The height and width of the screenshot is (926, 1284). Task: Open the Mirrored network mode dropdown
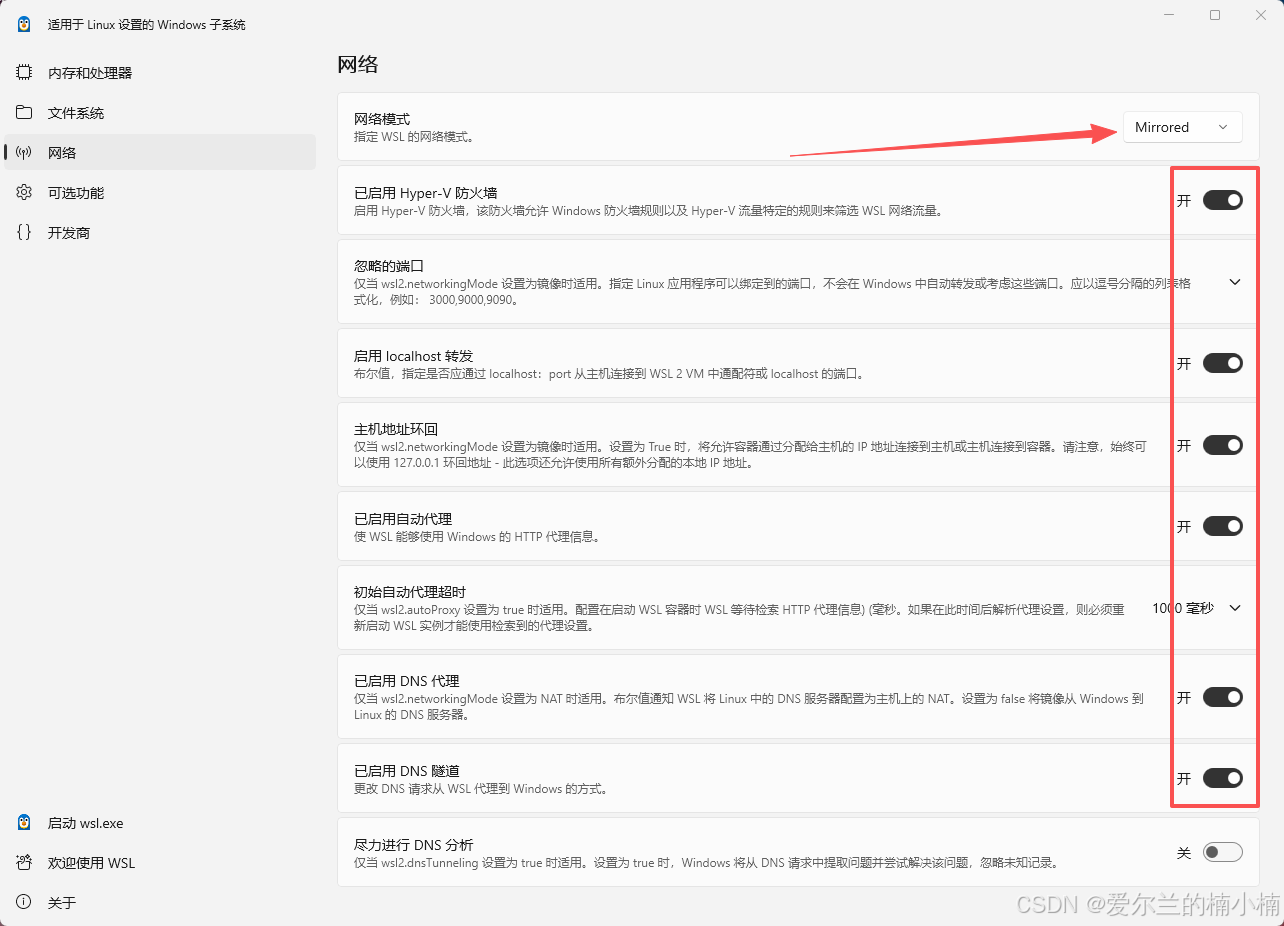coord(1182,127)
